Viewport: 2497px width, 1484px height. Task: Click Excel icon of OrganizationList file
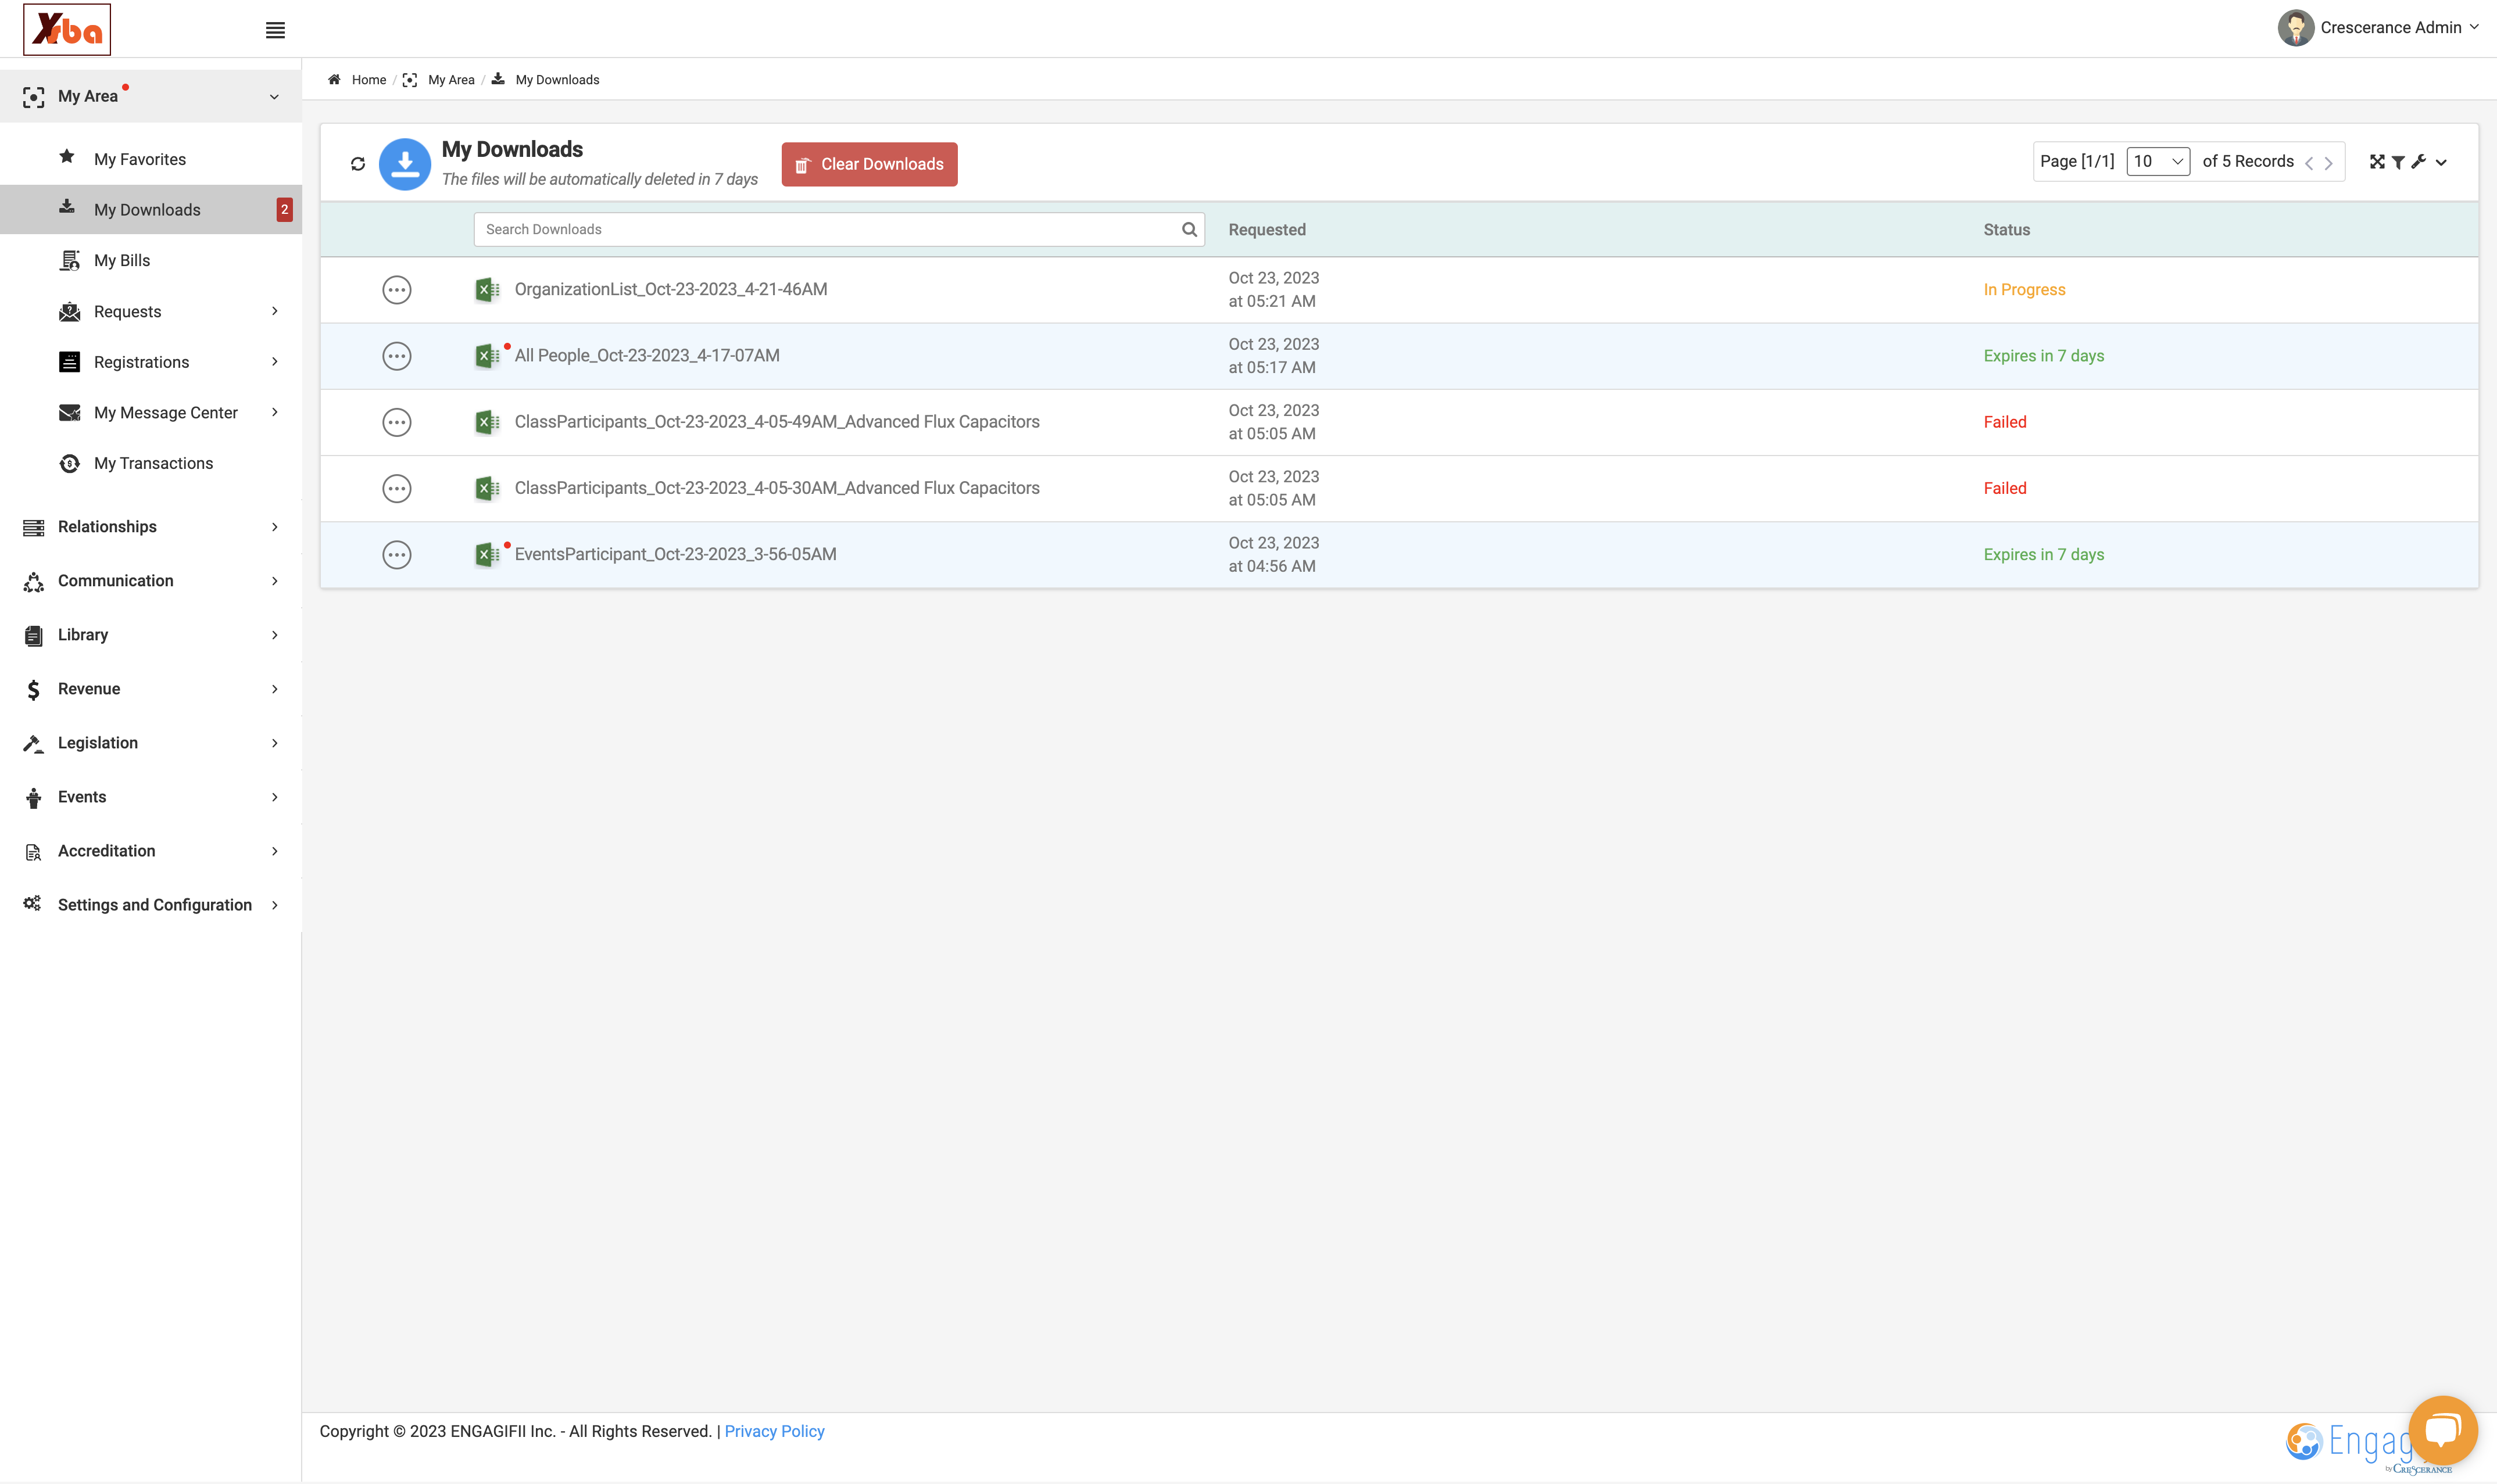click(x=487, y=290)
